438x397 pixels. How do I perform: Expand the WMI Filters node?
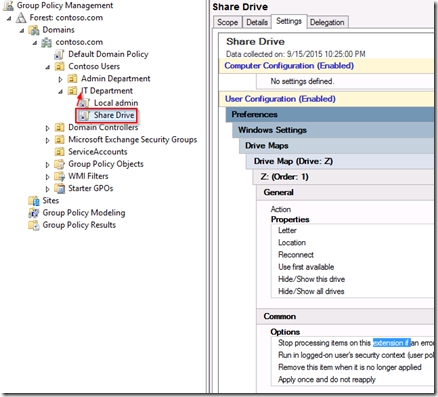[x=48, y=177]
